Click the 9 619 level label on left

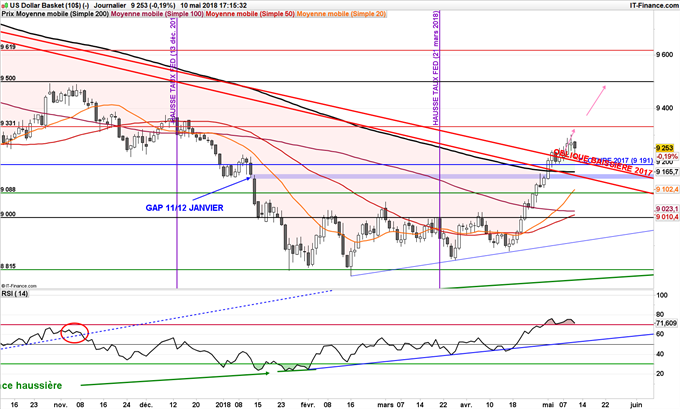8,47
